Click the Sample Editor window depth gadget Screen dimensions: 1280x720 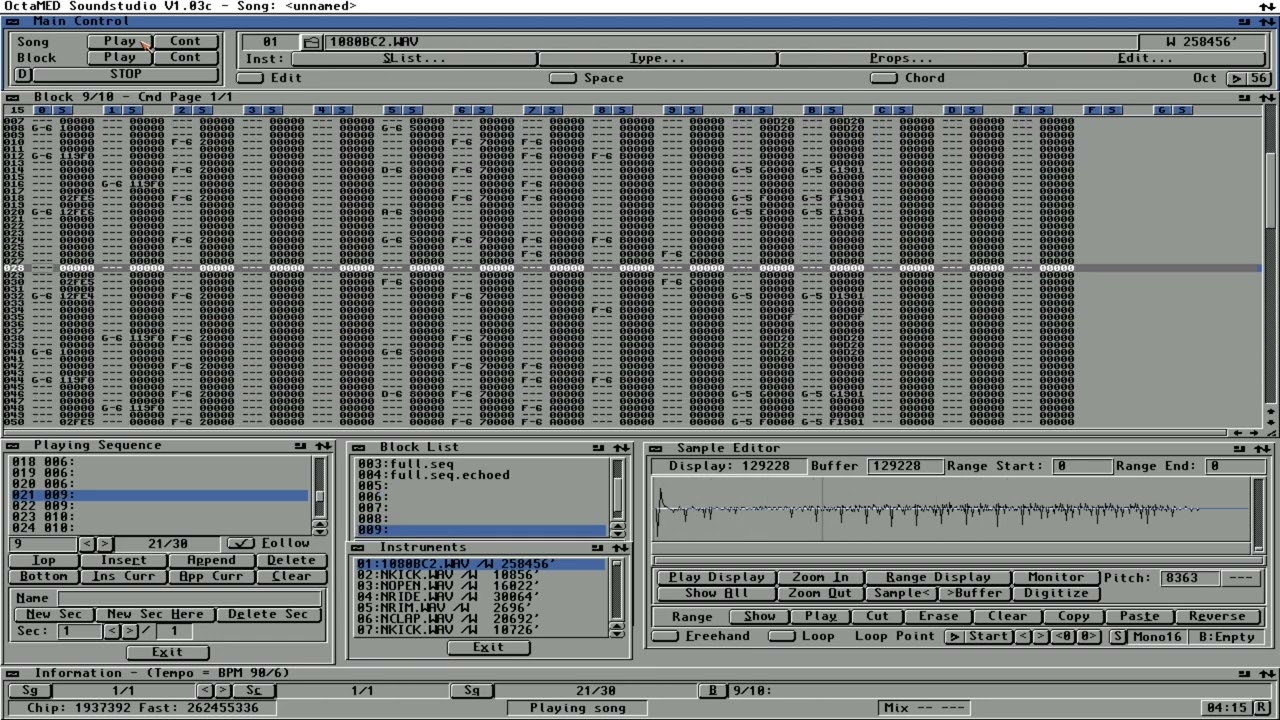[x=1267, y=448]
